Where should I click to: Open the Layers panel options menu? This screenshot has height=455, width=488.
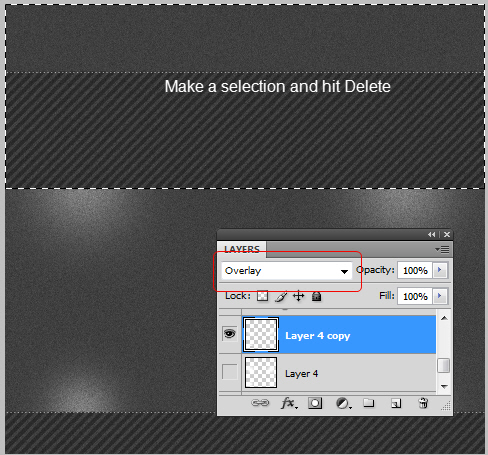click(442, 249)
